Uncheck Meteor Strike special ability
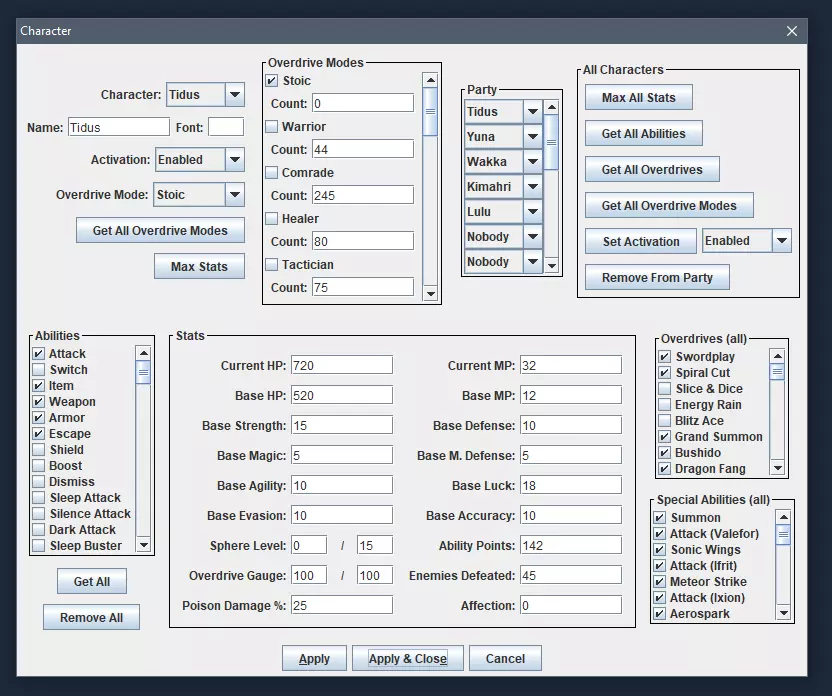Image resolution: width=832 pixels, height=696 pixels. click(x=660, y=582)
